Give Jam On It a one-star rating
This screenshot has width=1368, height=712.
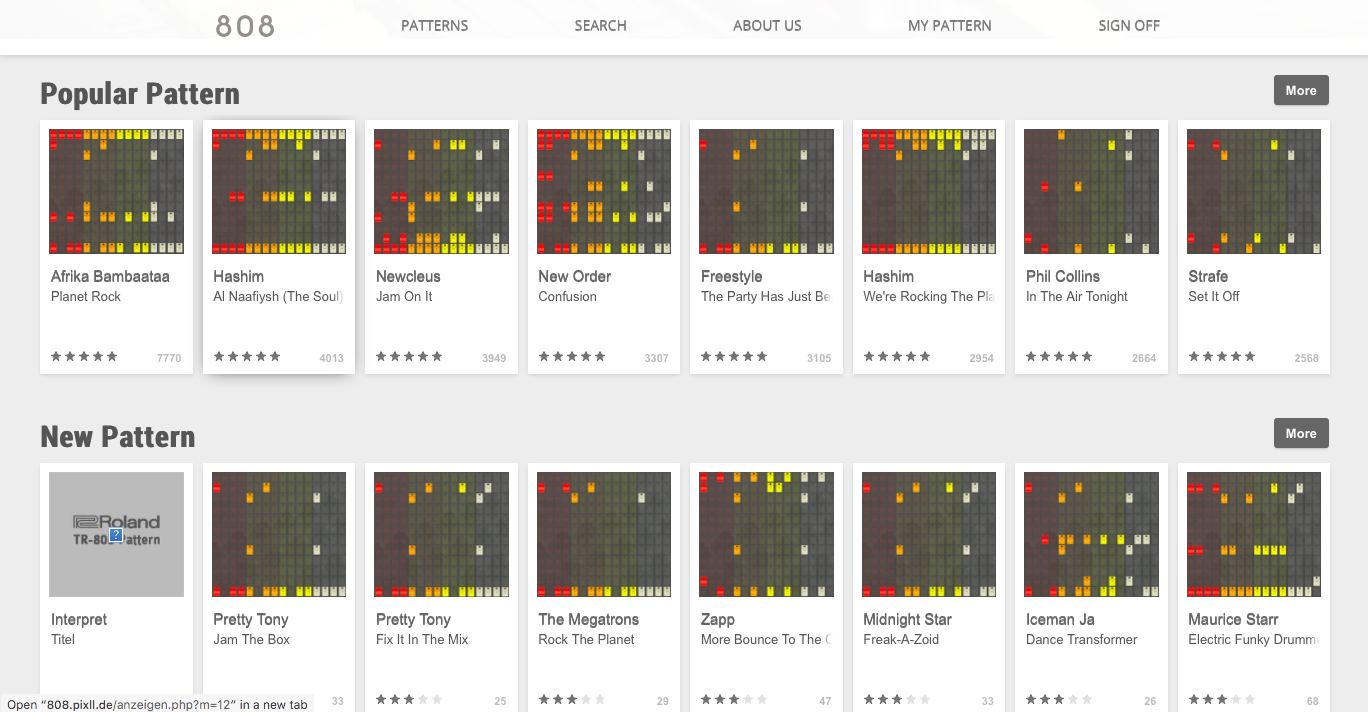(x=381, y=356)
